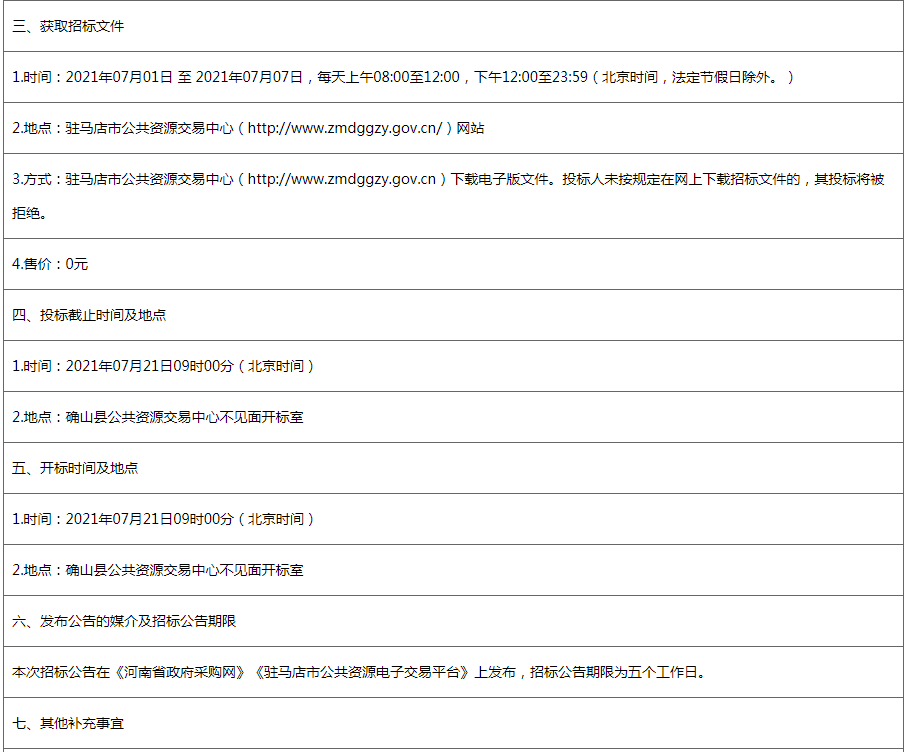
Task: Click the 拒绝。 text on the wrapped line
Action: (30, 213)
